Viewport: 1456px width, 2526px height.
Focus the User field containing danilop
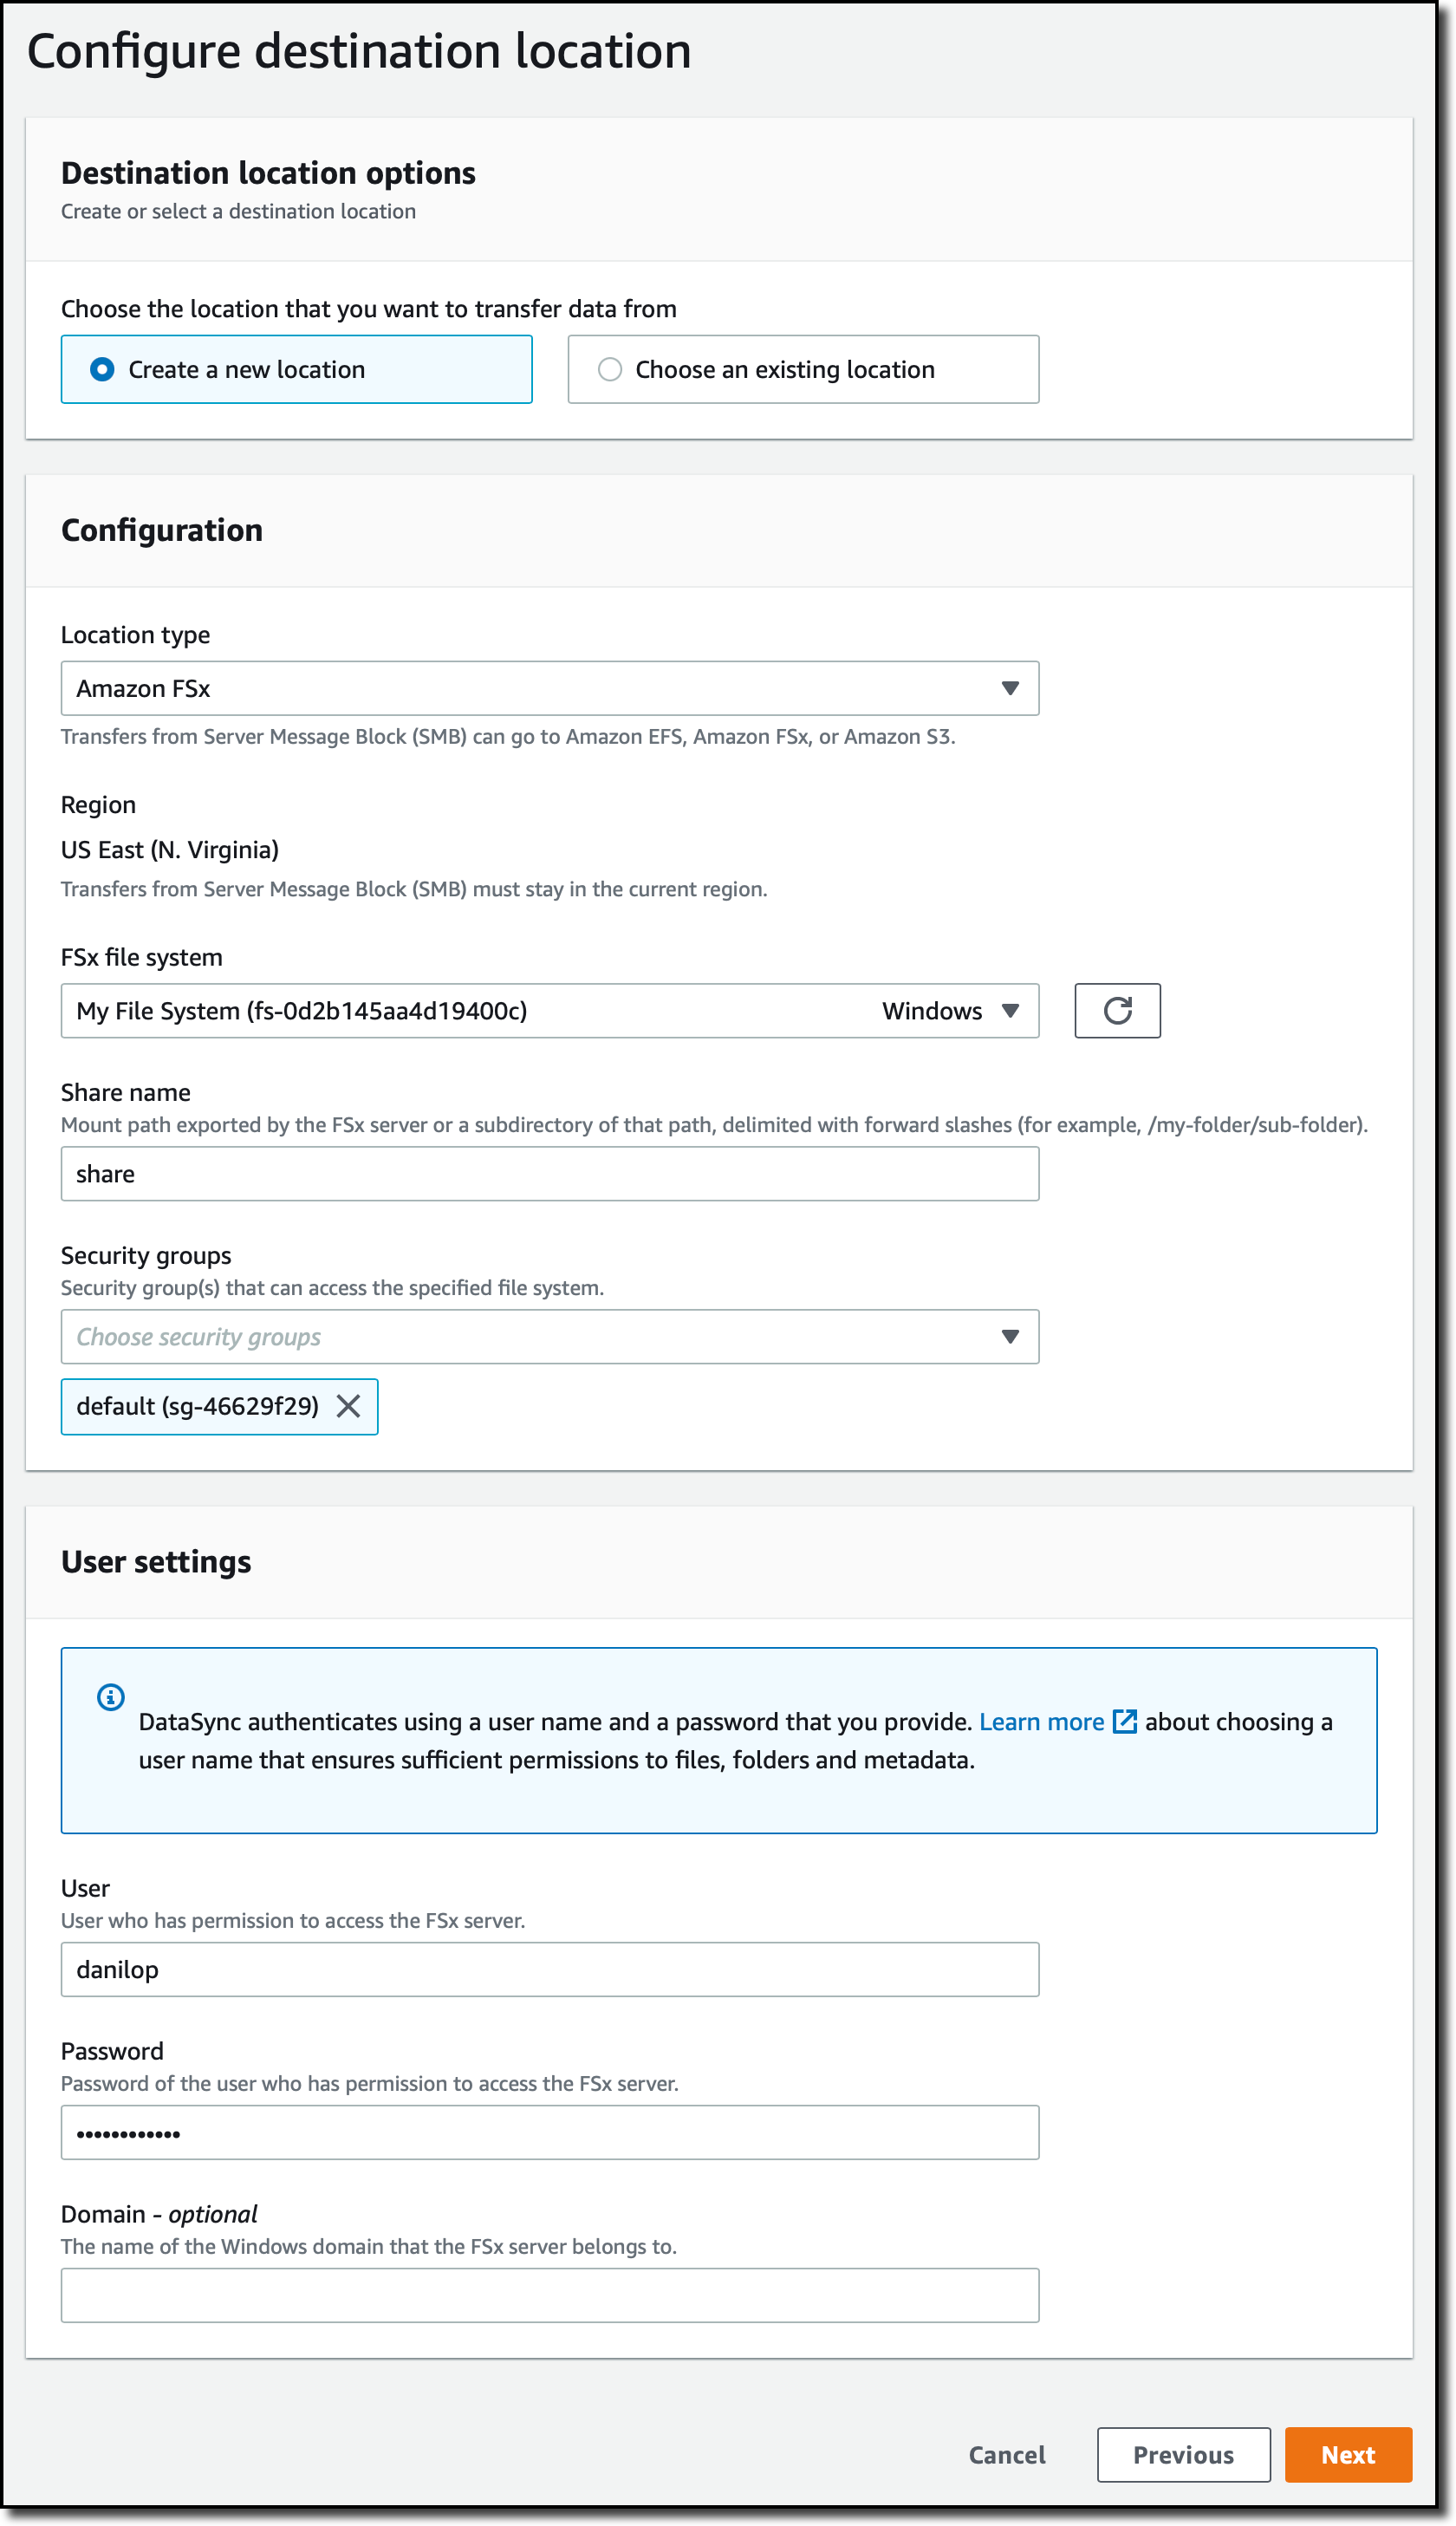[550, 1969]
